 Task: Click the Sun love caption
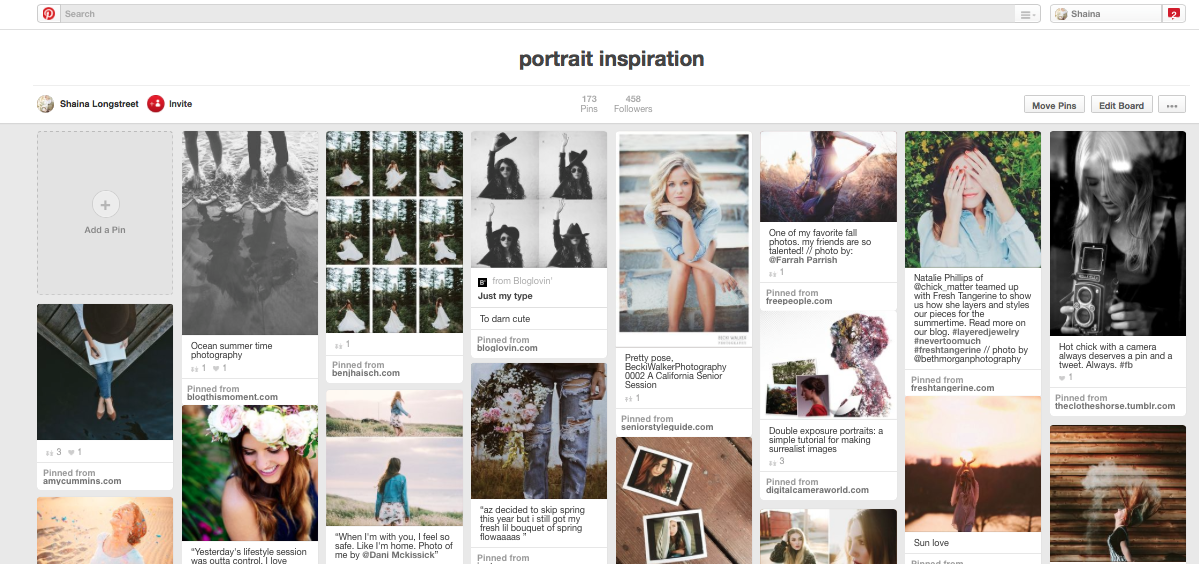point(931,543)
